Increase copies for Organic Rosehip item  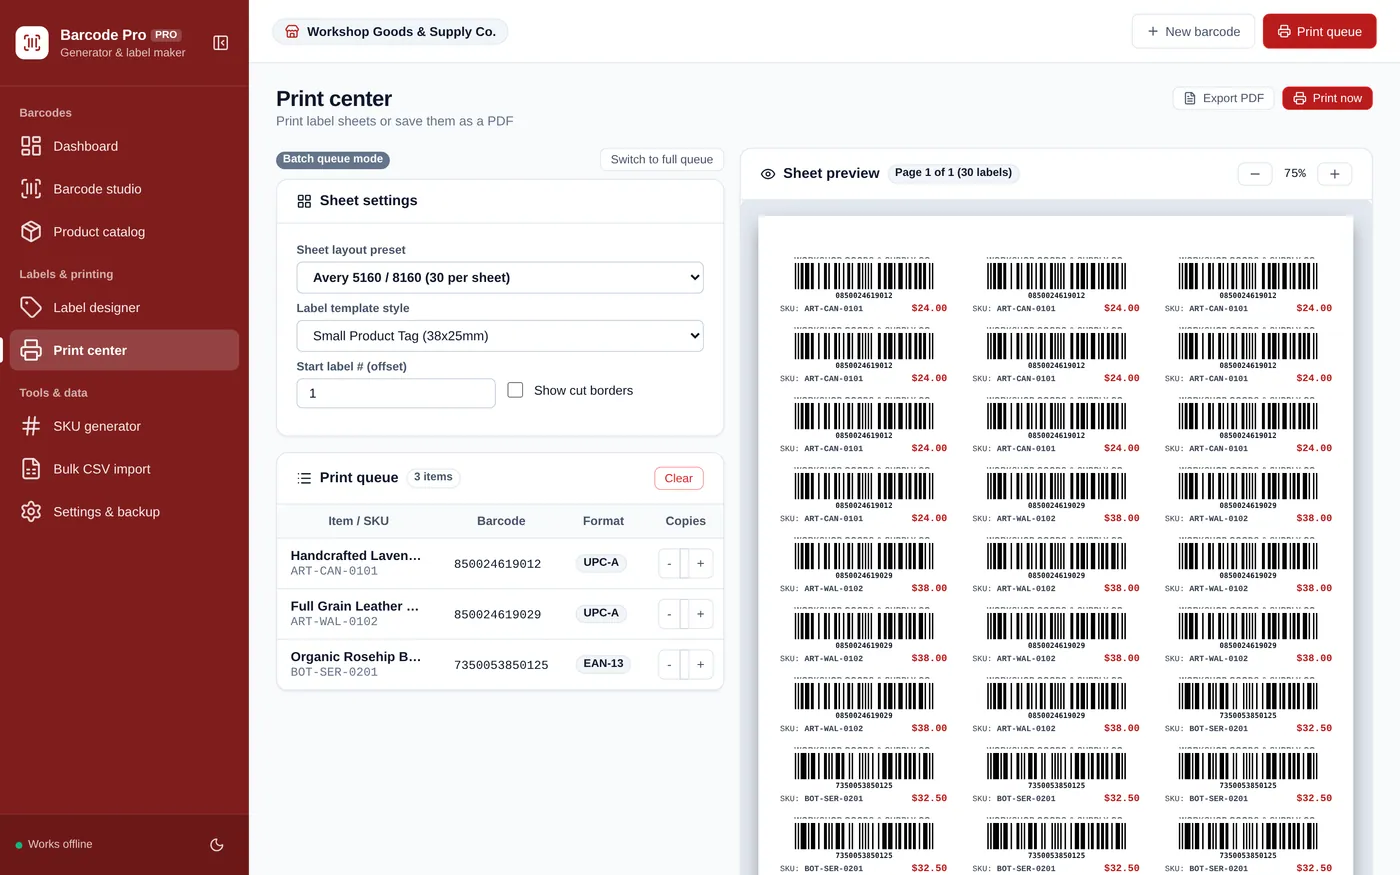700,665
